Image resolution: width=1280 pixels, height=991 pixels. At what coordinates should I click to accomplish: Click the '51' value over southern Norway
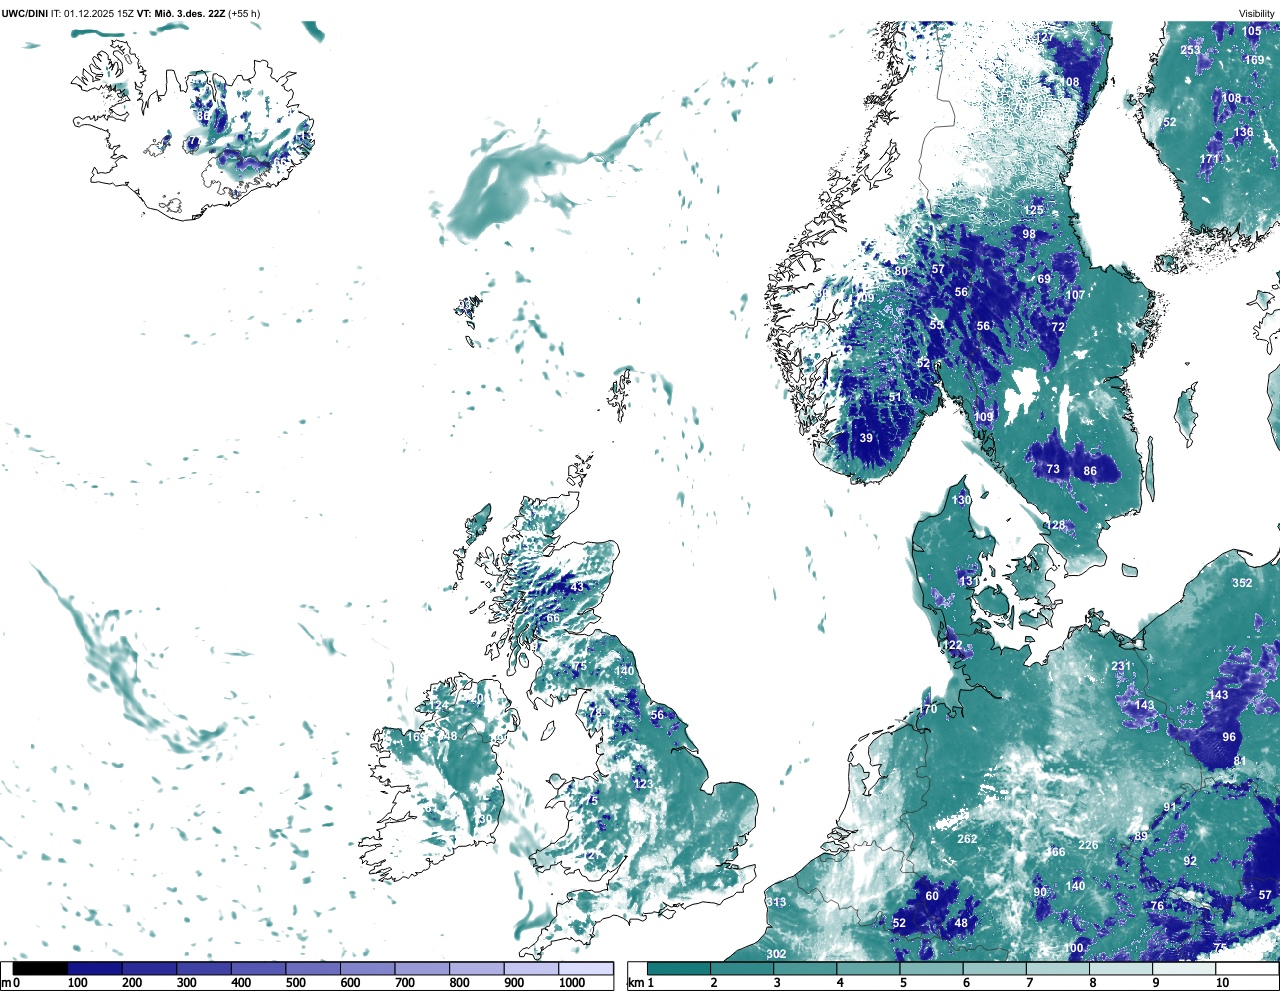coord(895,397)
